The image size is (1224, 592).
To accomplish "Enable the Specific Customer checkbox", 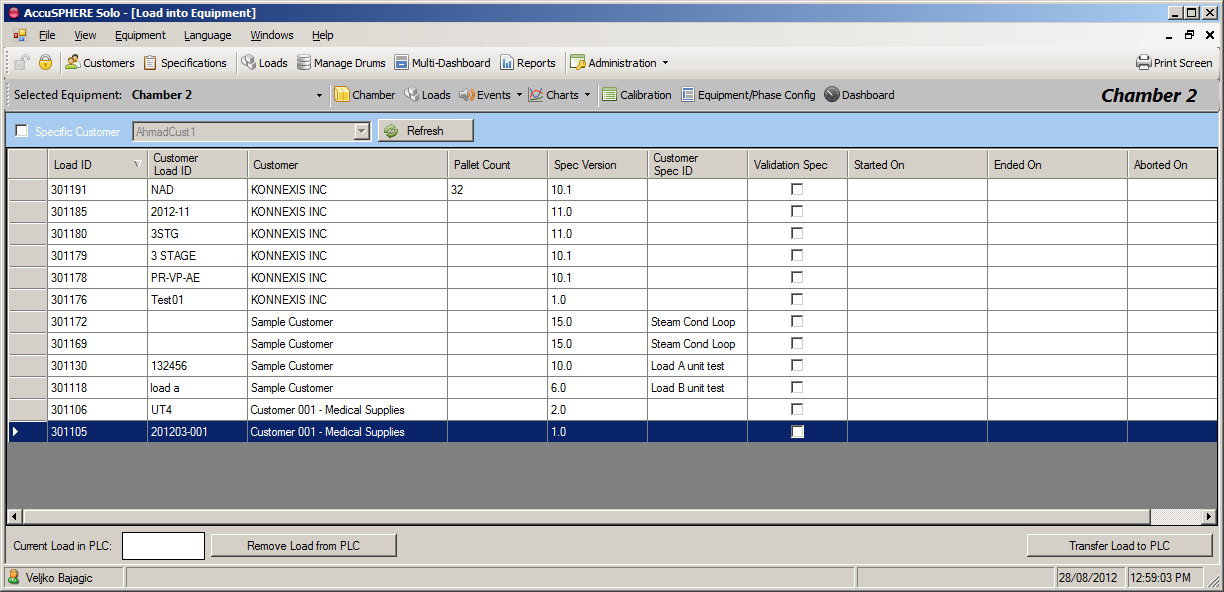I will pos(22,131).
